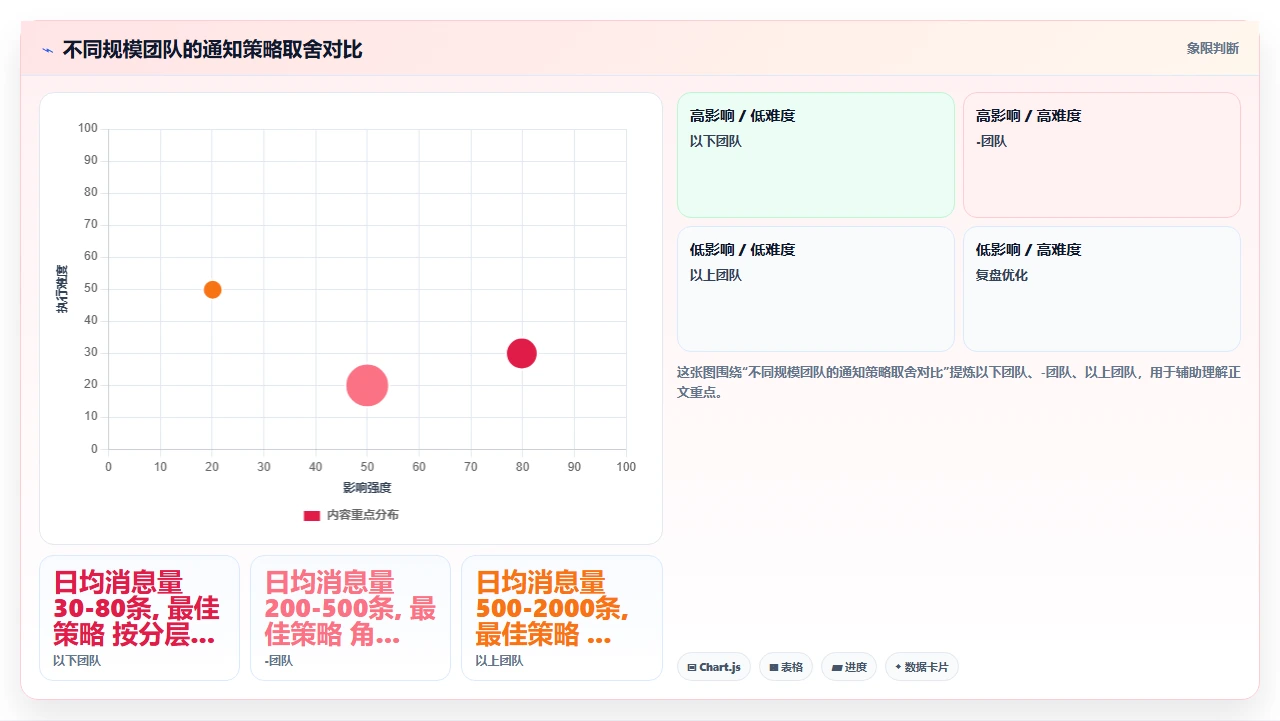Click the Chart.js tag icon

[x=692, y=667]
